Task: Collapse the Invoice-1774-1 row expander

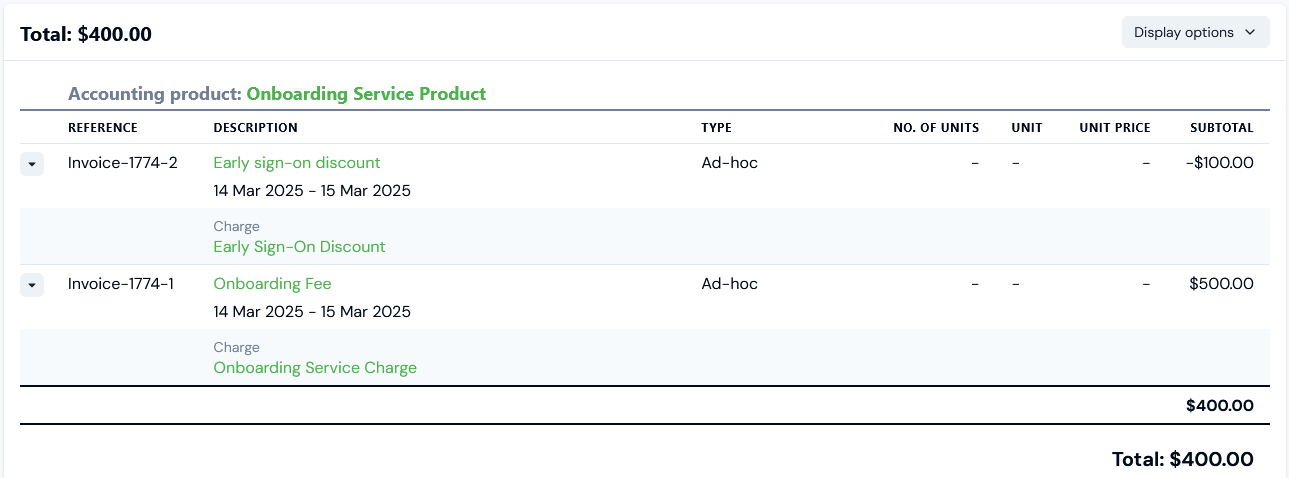Action: click(32, 285)
